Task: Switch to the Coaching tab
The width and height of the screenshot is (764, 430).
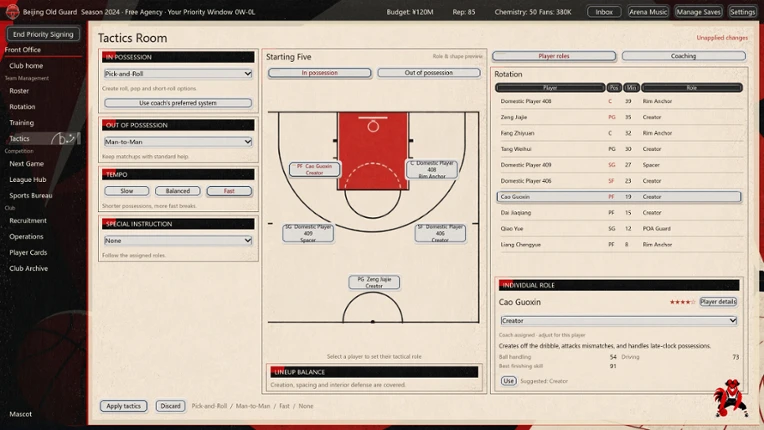Action: pos(684,56)
